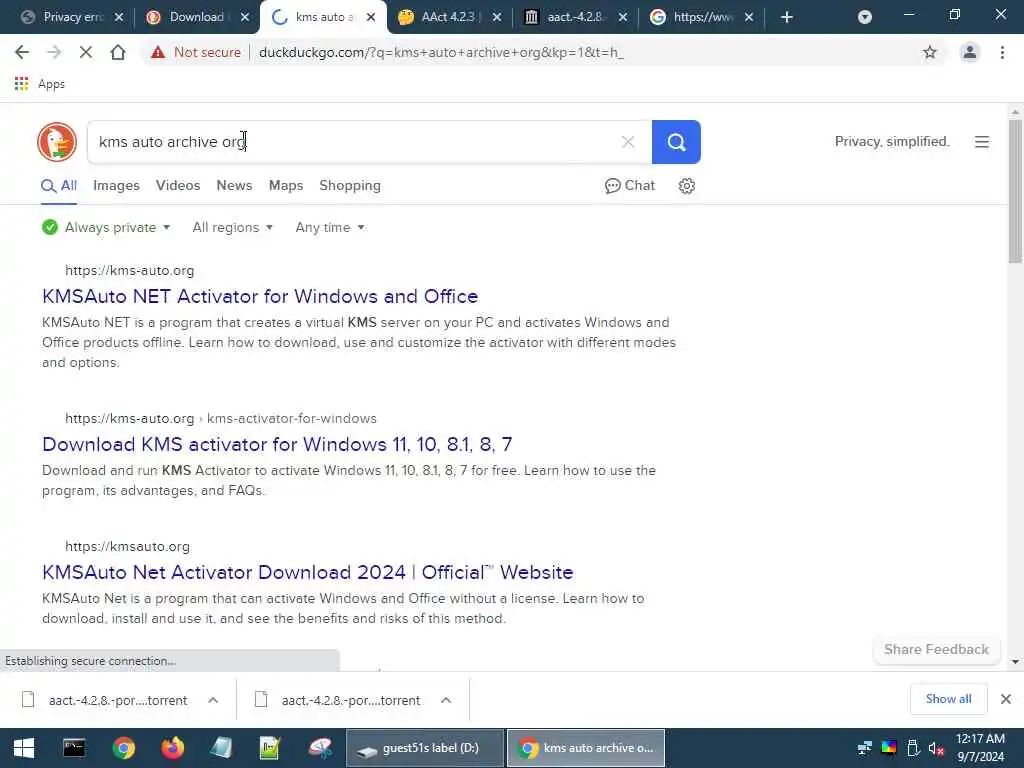Screen dimensions: 1024x768
Task: Close the Privacy error tab
Action: point(119,17)
